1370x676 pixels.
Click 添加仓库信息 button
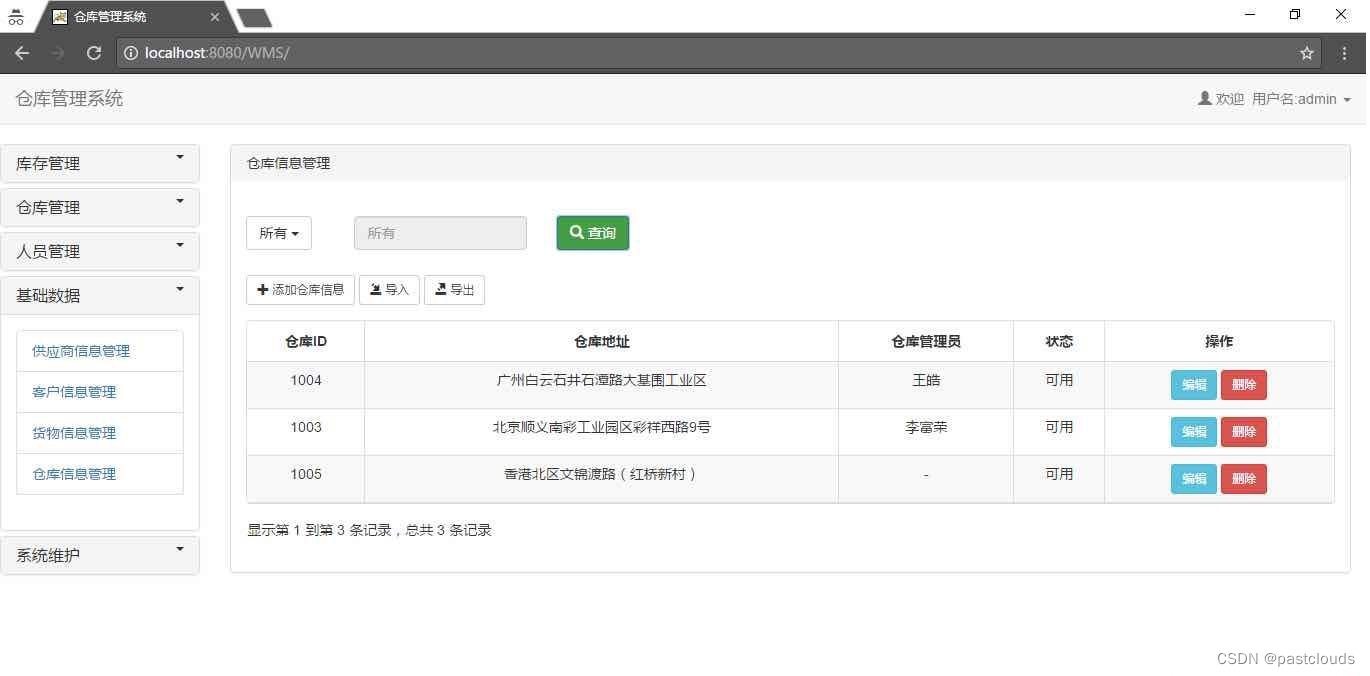click(x=300, y=290)
